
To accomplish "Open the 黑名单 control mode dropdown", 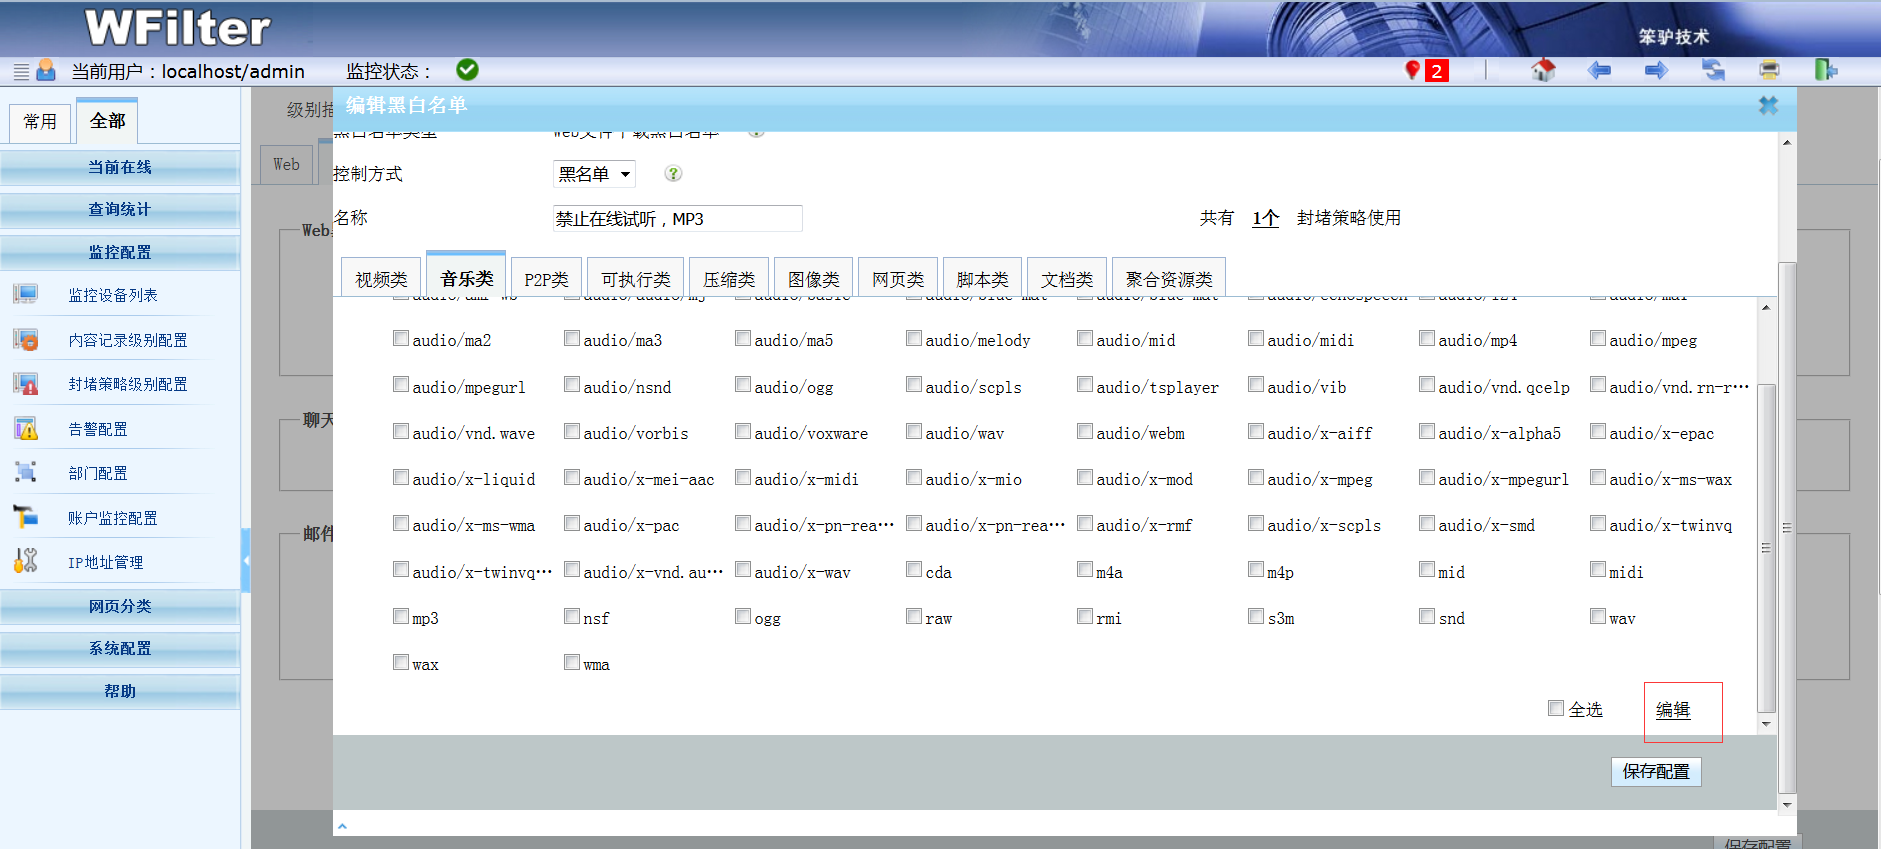I will coord(594,174).
